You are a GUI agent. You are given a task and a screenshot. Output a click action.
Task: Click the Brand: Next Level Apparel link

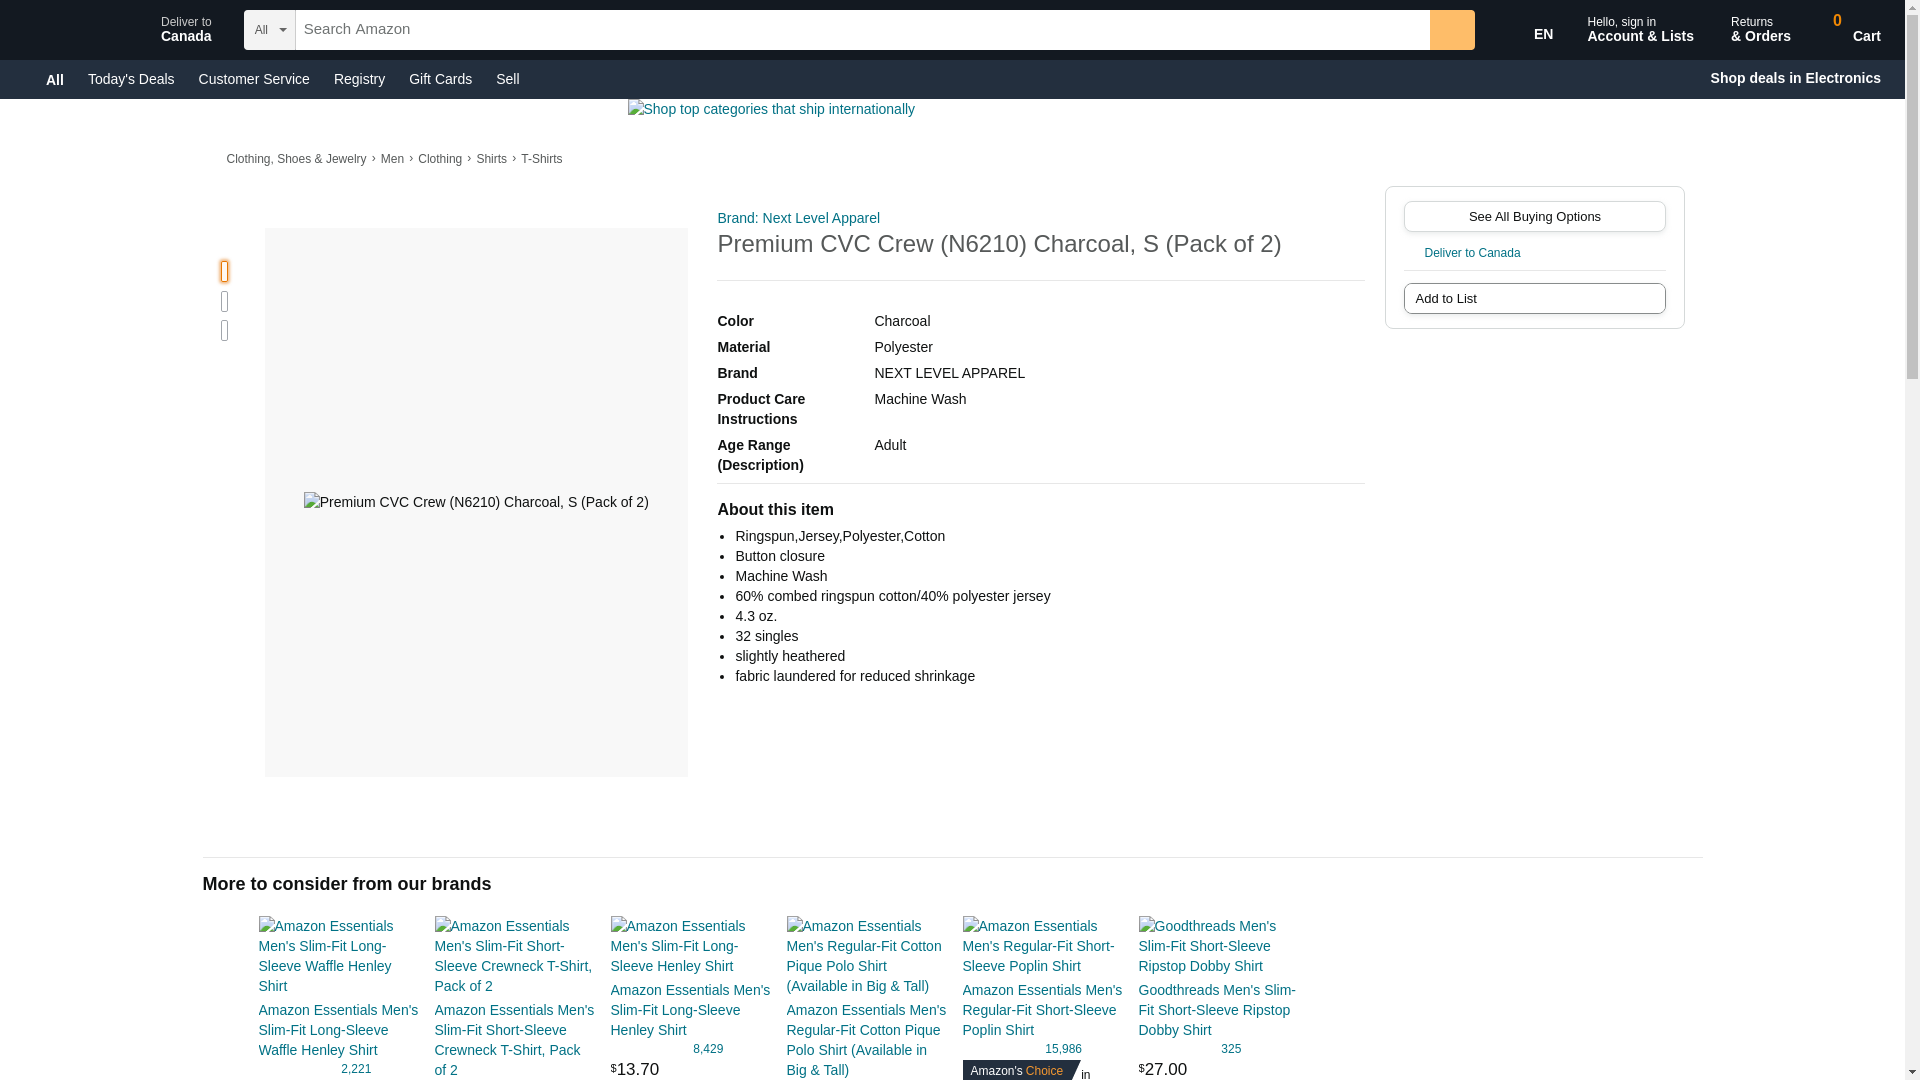[x=798, y=218]
